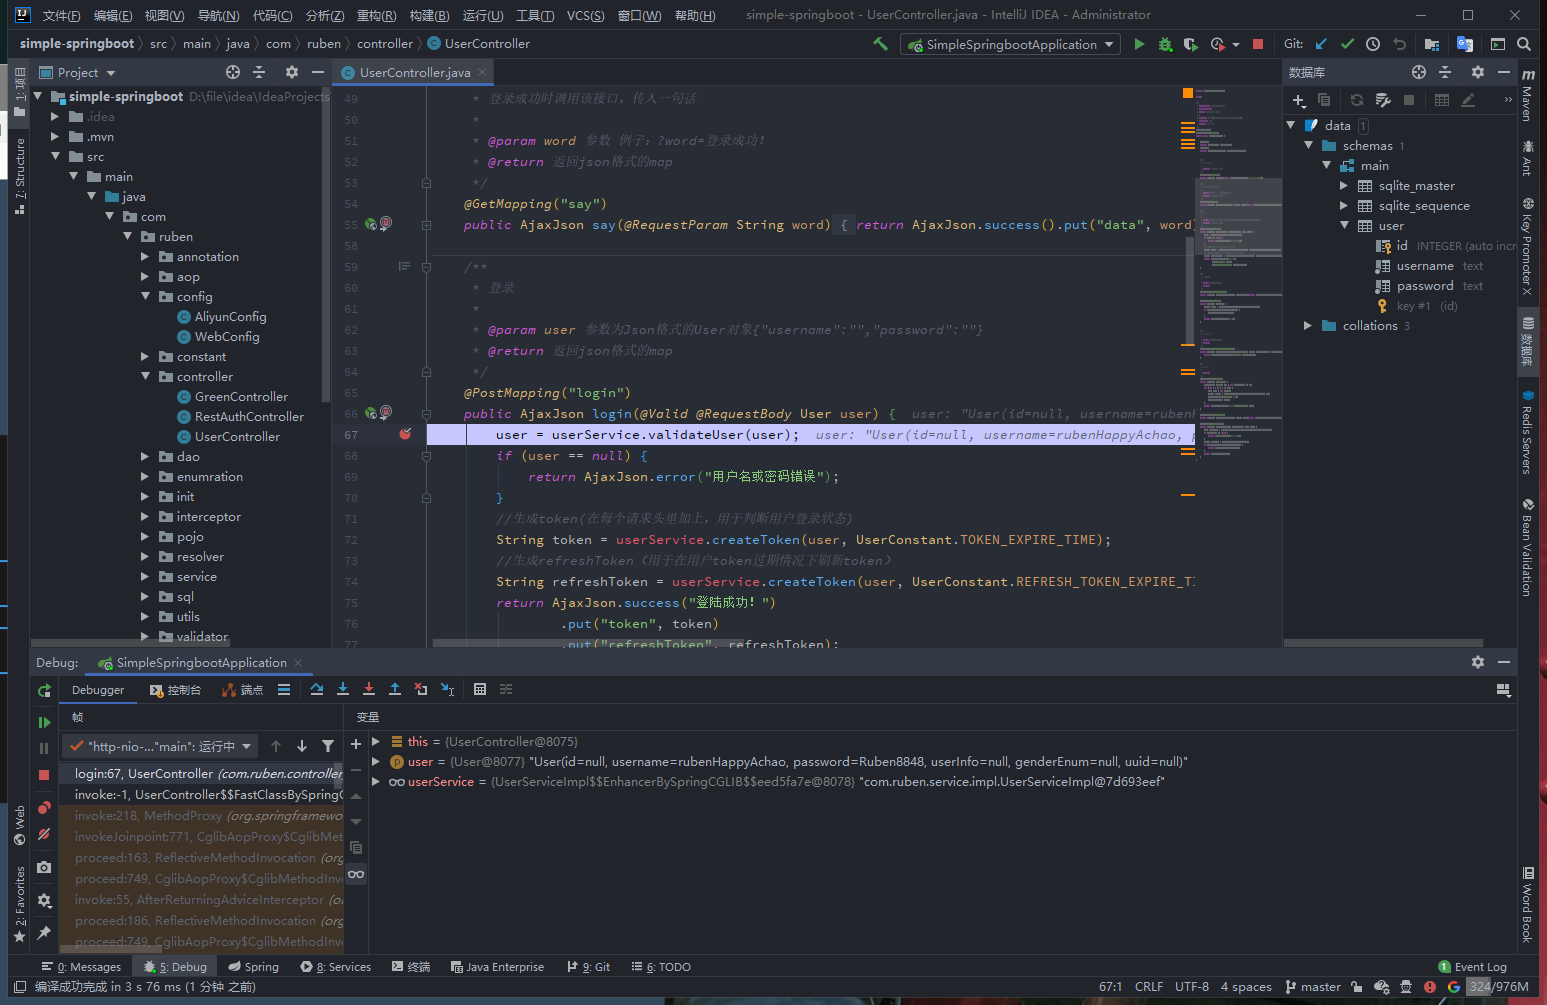Switch to the Debugger tab
The width and height of the screenshot is (1547, 1005).
98,690
